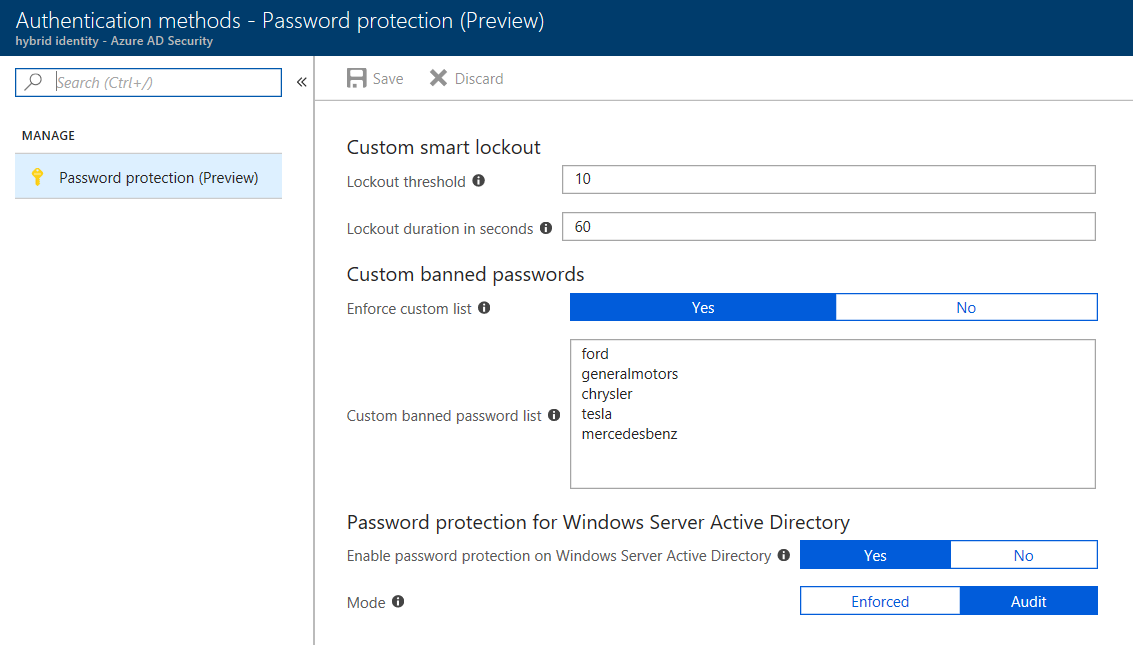The image size is (1133, 645).
Task: Click the Save button label
Action: pyautogui.click(x=388, y=79)
